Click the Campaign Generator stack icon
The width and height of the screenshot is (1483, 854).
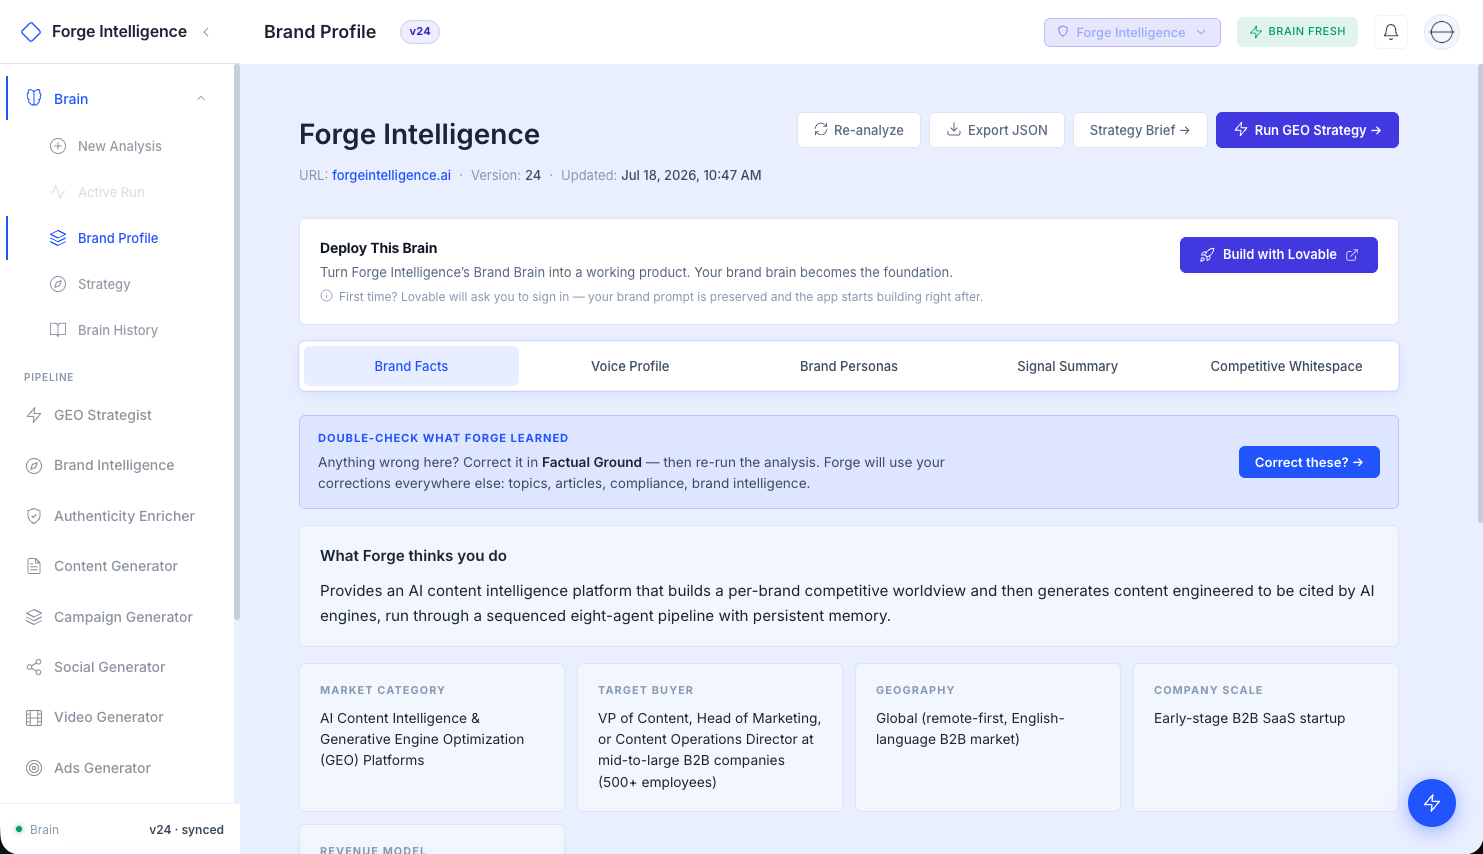click(34, 617)
